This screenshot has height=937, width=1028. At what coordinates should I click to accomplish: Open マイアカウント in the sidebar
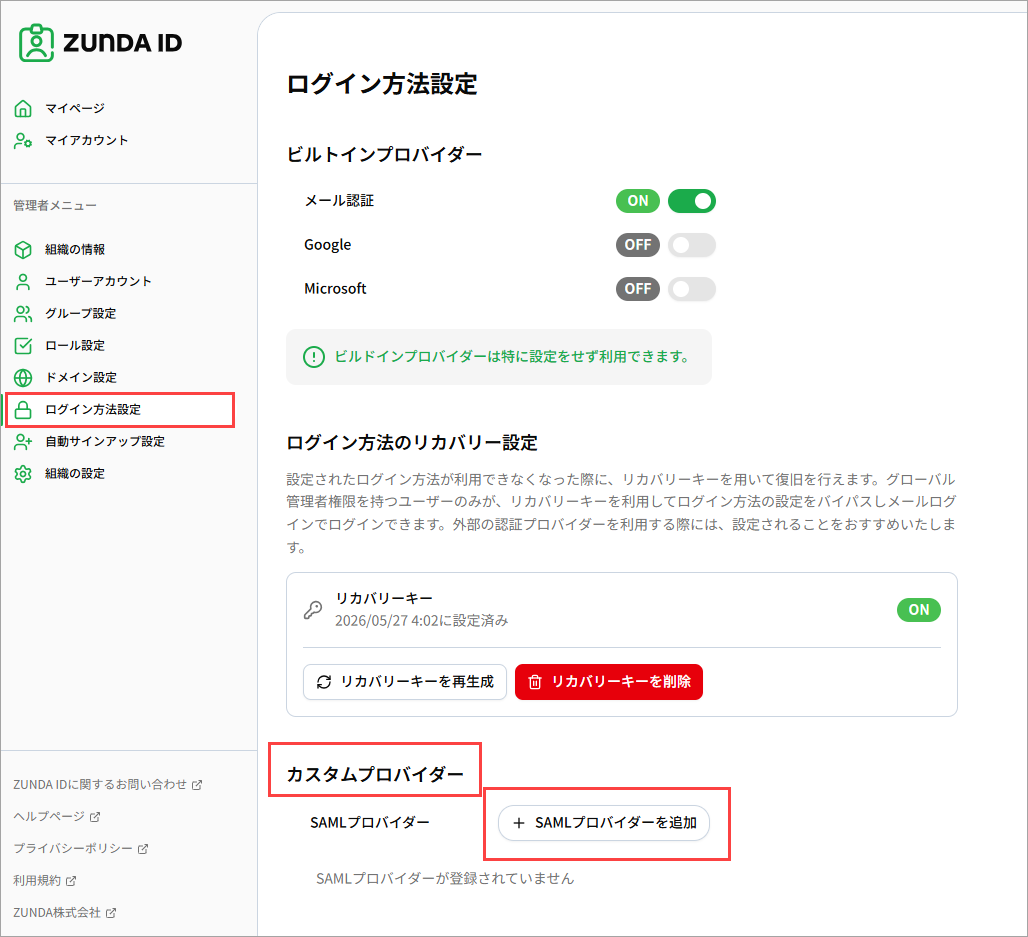(87, 140)
